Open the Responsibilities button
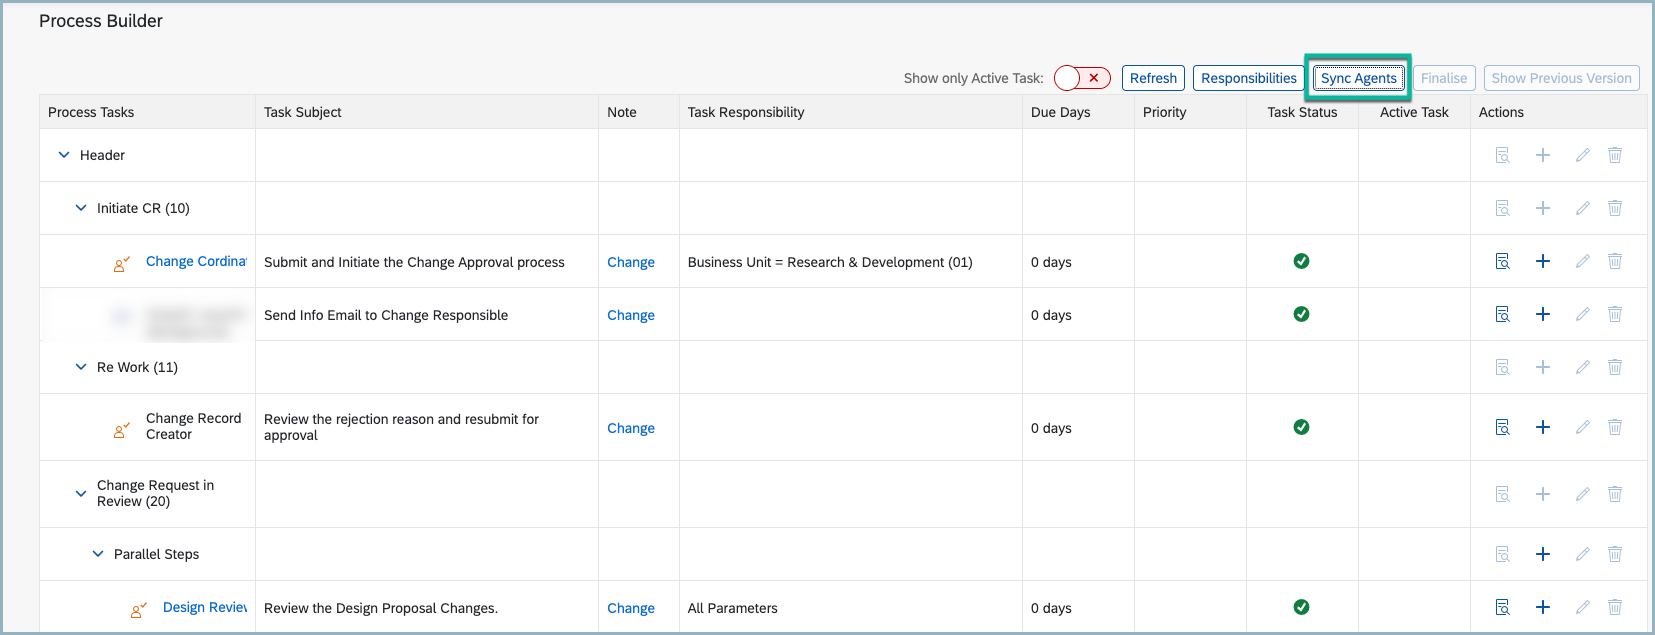 click(1248, 78)
